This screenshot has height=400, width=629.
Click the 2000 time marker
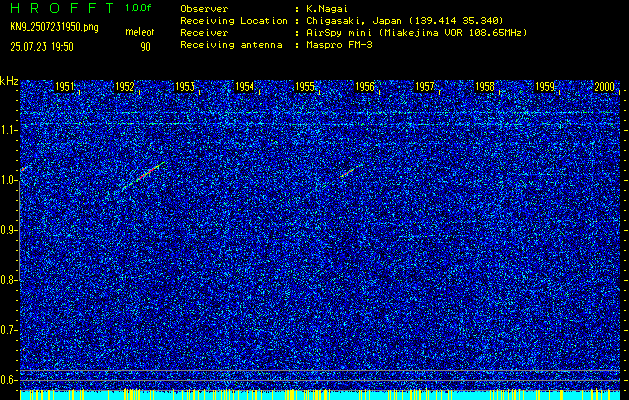(604, 87)
